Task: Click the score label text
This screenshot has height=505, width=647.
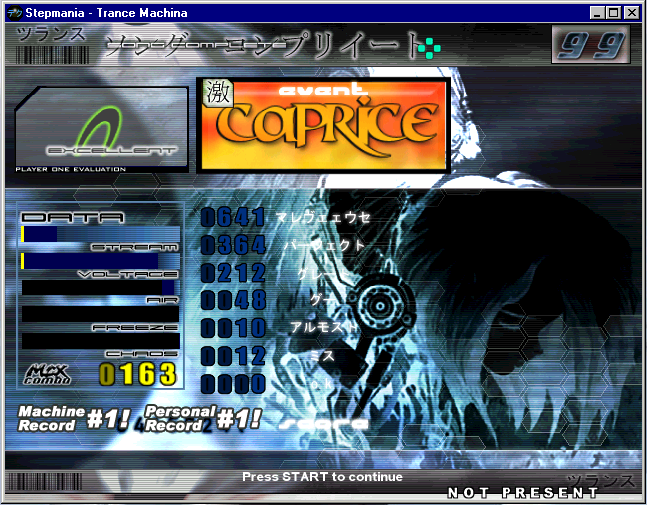Action: click(x=324, y=424)
